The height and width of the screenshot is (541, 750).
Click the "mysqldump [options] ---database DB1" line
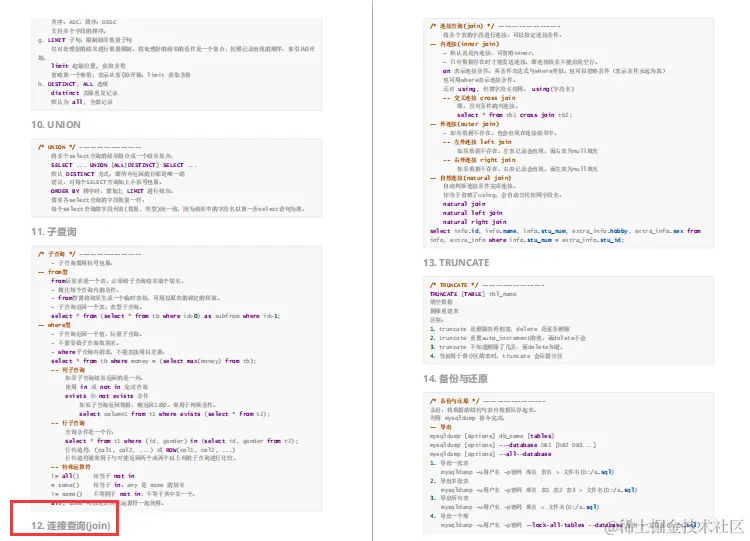(x=513, y=445)
